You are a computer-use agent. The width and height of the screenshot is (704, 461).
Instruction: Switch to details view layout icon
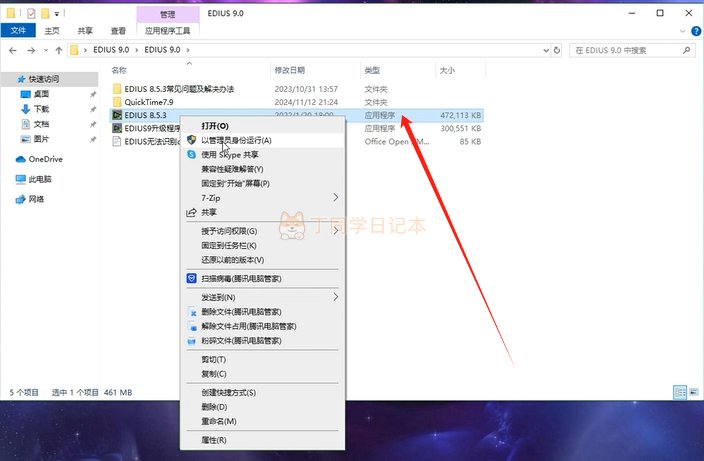coord(680,392)
